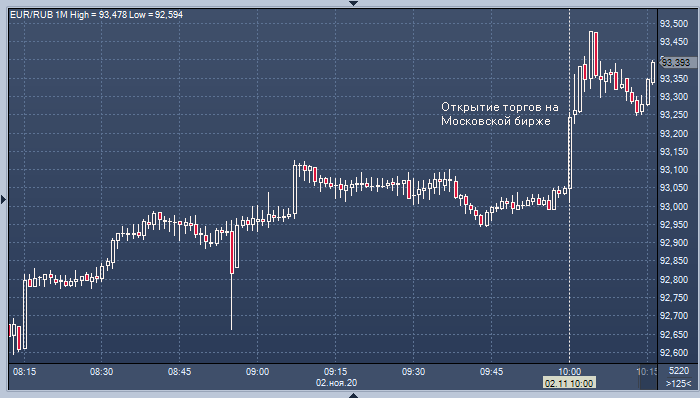Click the top-edge collapse arrow

(x=353, y=3)
